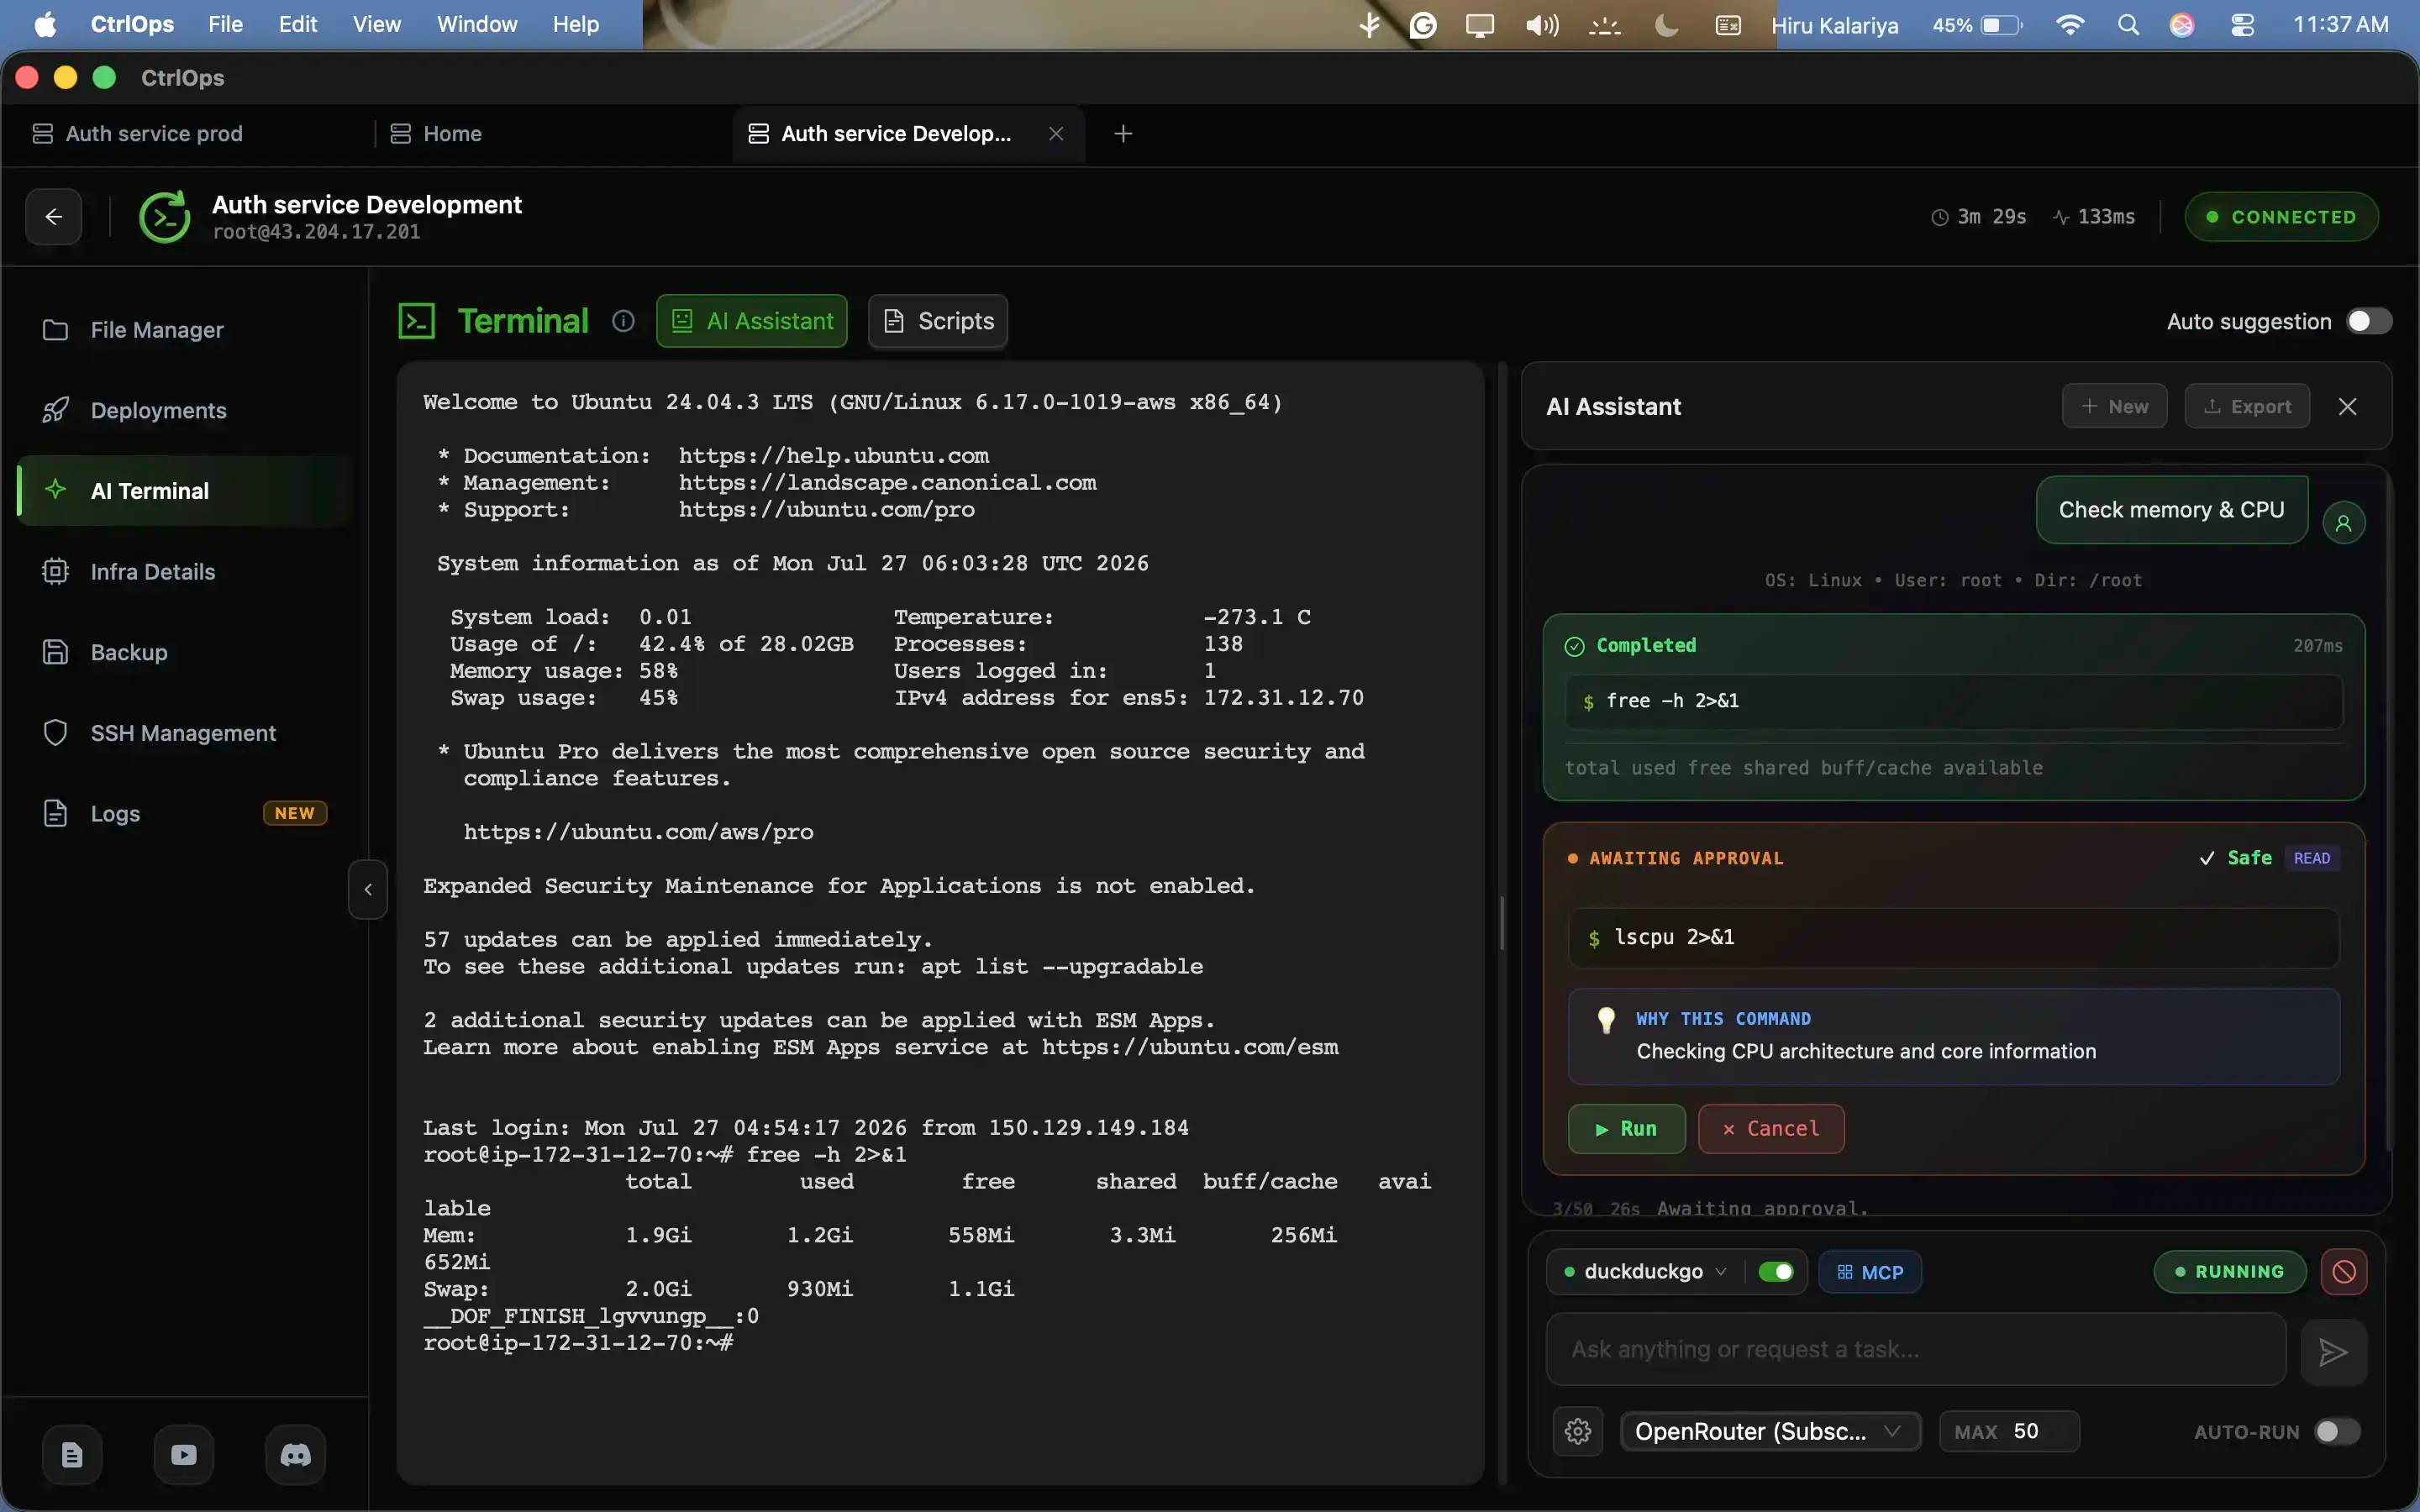Open the Scripts panel

(938, 321)
